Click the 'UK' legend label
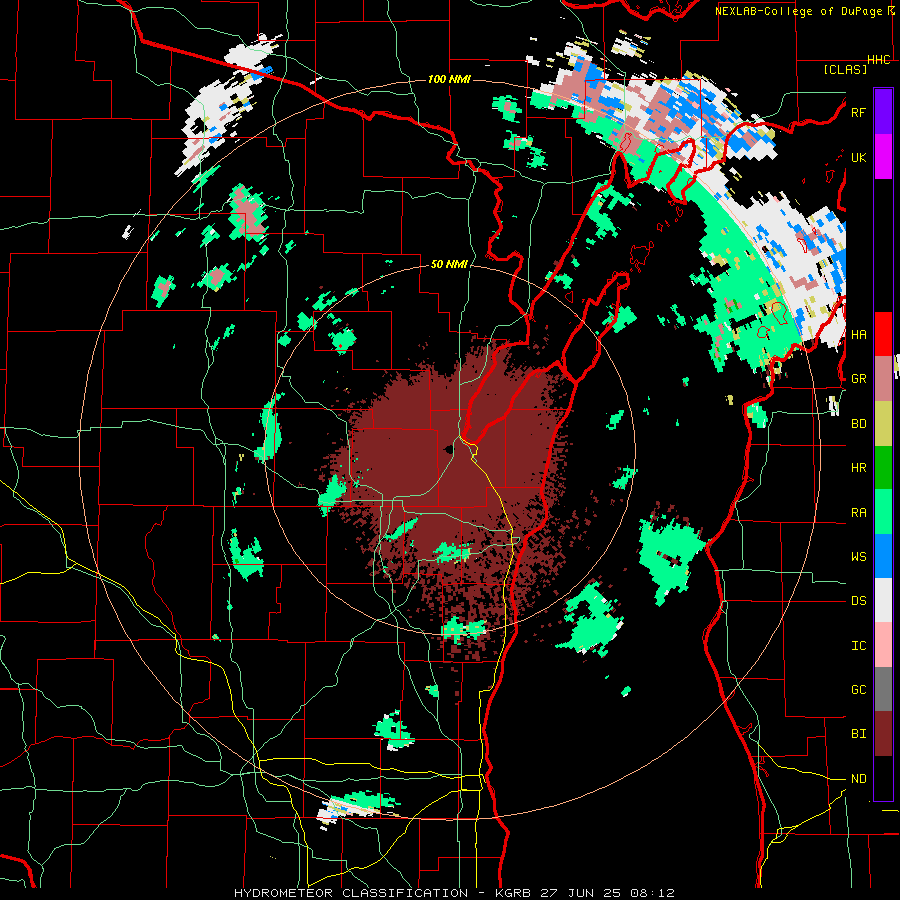The height and width of the screenshot is (900, 900). [858, 157]
